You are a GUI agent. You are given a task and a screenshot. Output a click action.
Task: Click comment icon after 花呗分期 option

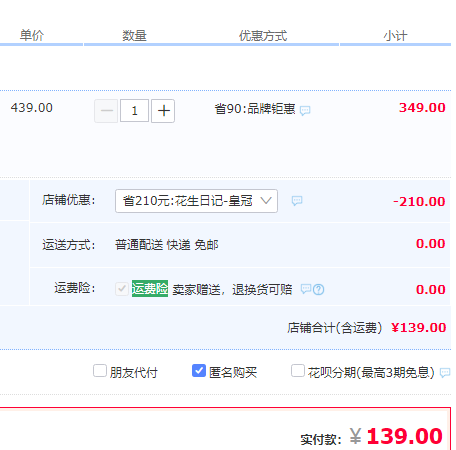click(445, 372)
